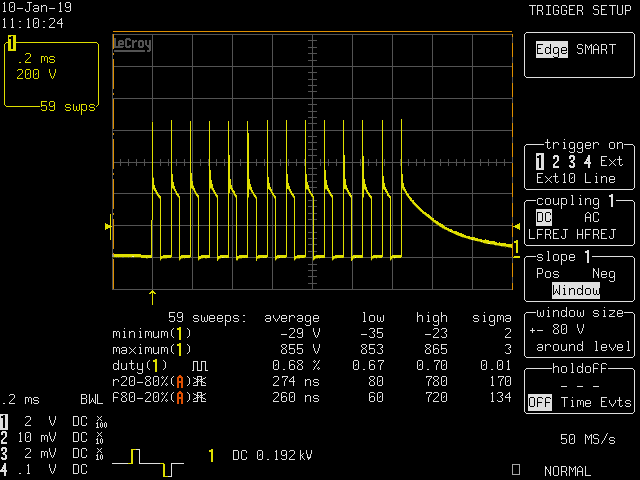Click the orange A badge on f80-20% row
The width and height of the screenshot is (640, 480).
(180, 398)
